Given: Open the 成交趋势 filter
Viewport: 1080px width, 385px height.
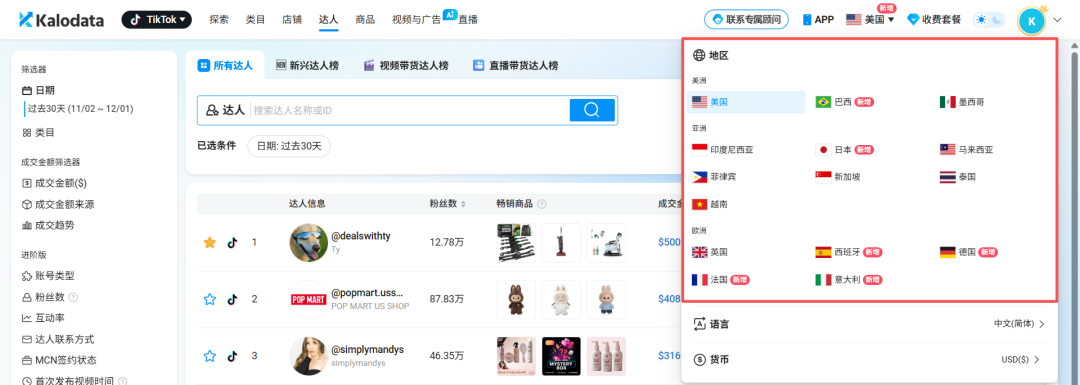Looking at the screenshot, I should coord(49,225).
